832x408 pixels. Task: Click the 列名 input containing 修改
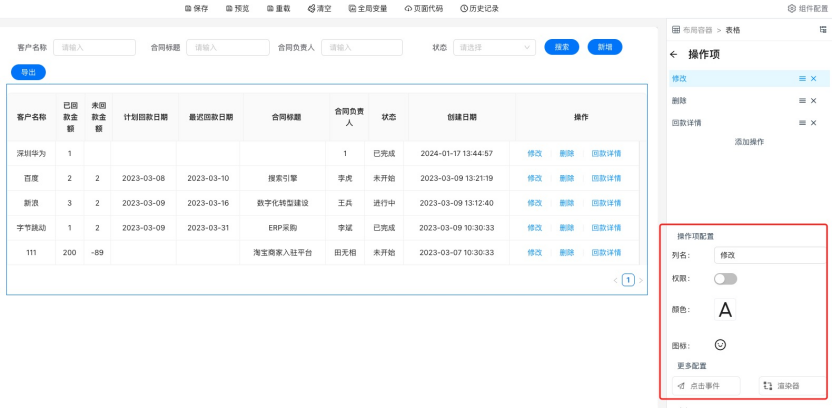pyautogui.click(x=770, y=255)
